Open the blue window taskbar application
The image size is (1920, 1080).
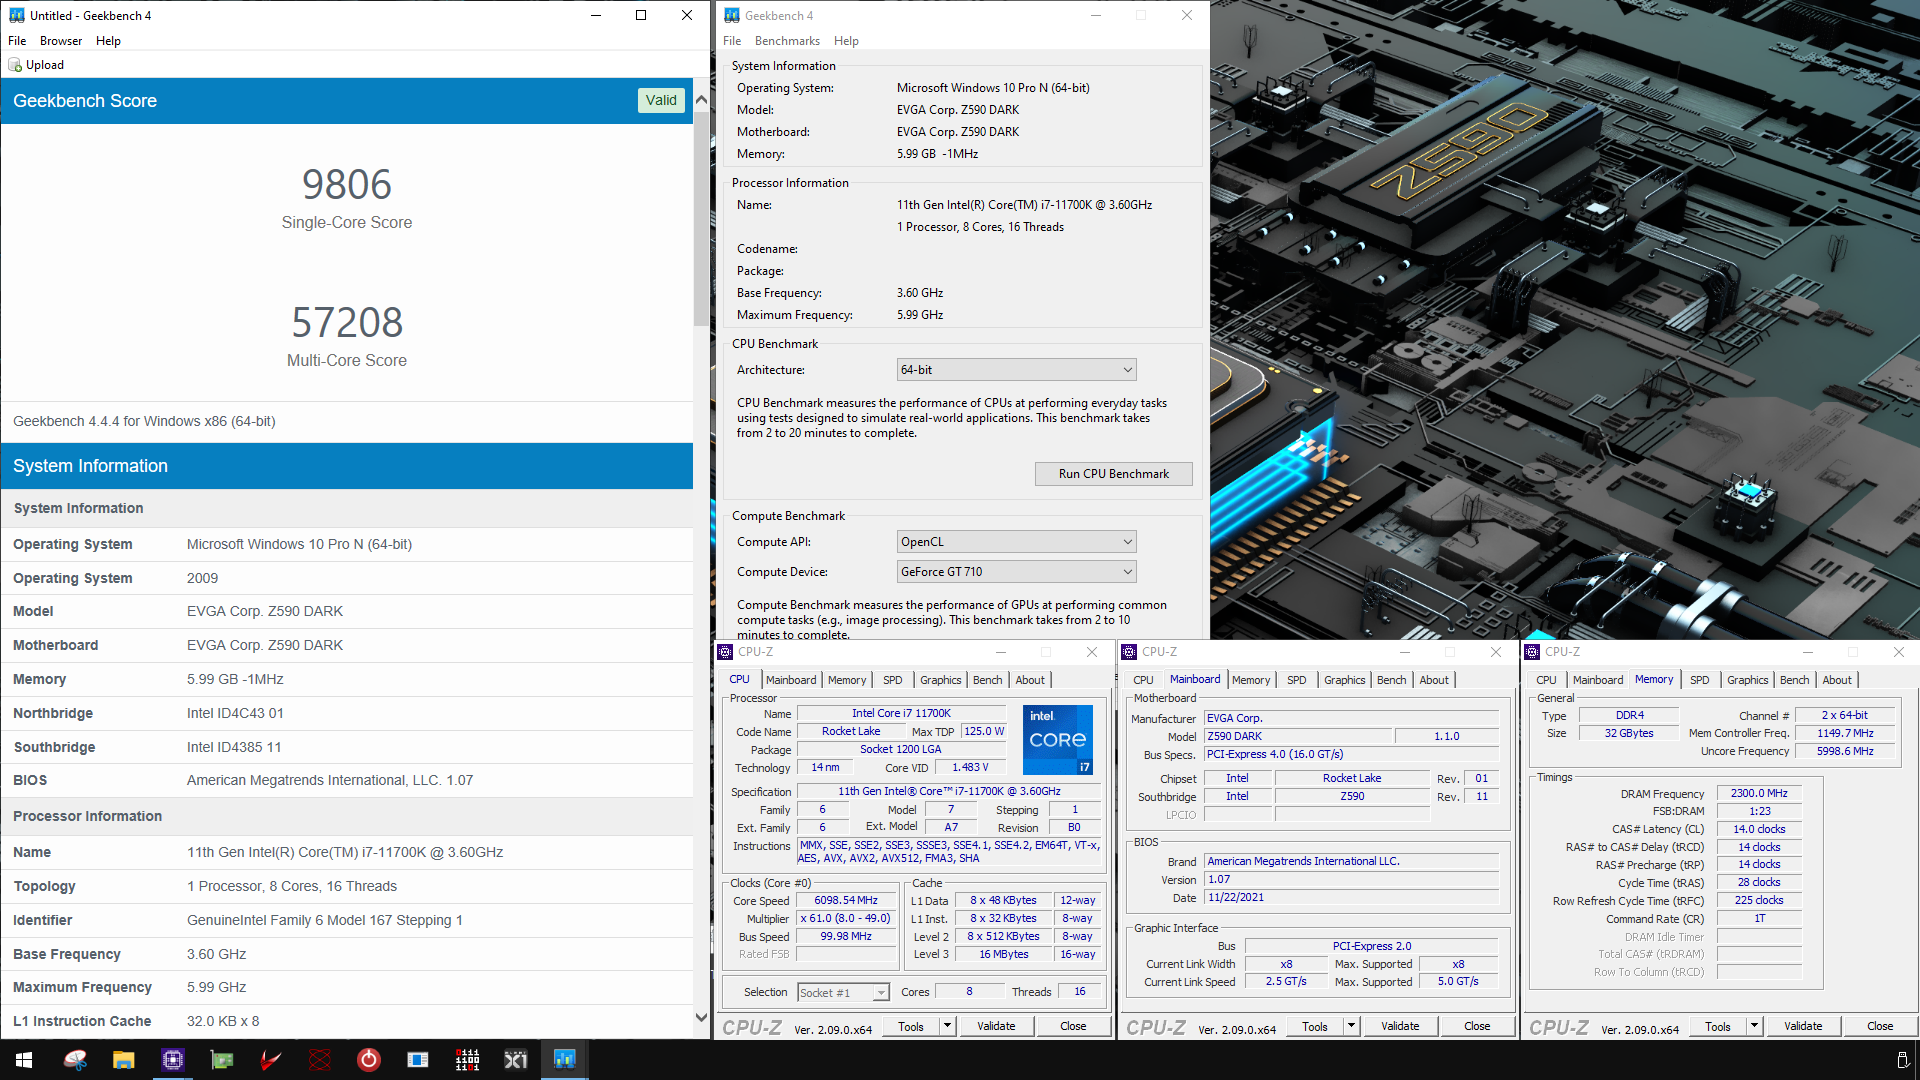pos(418,1060)
